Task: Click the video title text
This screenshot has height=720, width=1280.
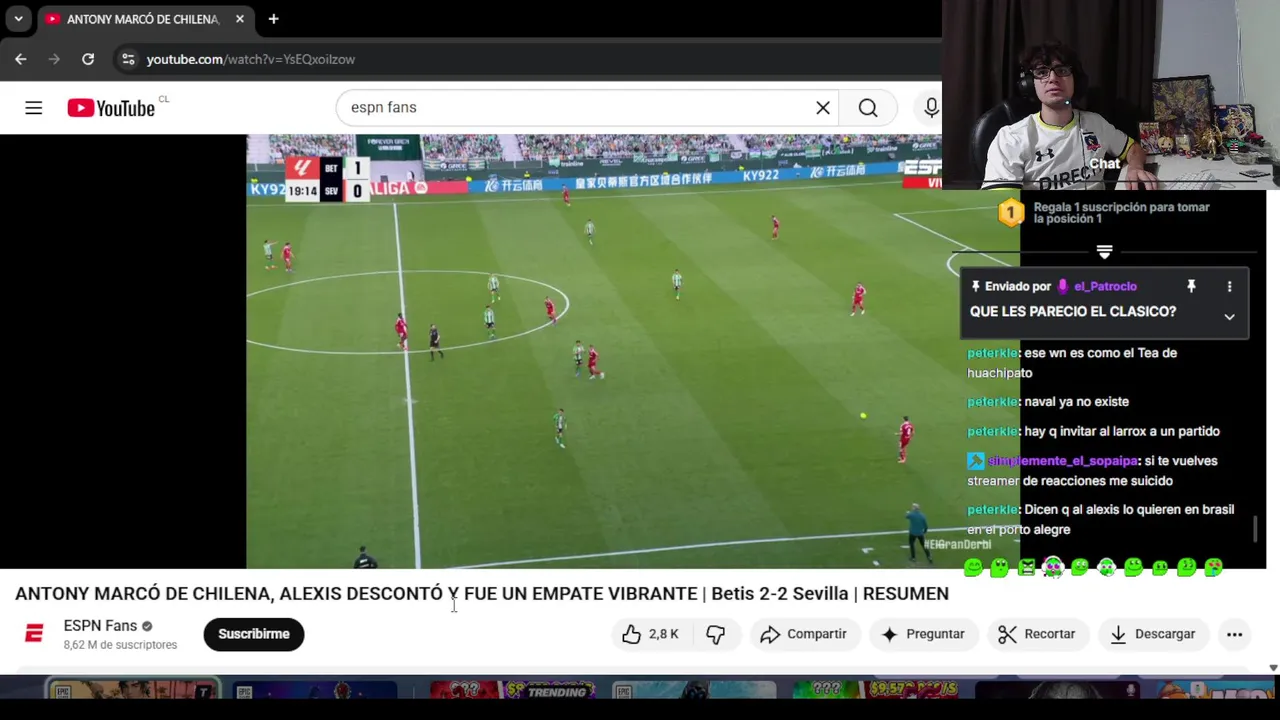Action: tap(482, 594)
